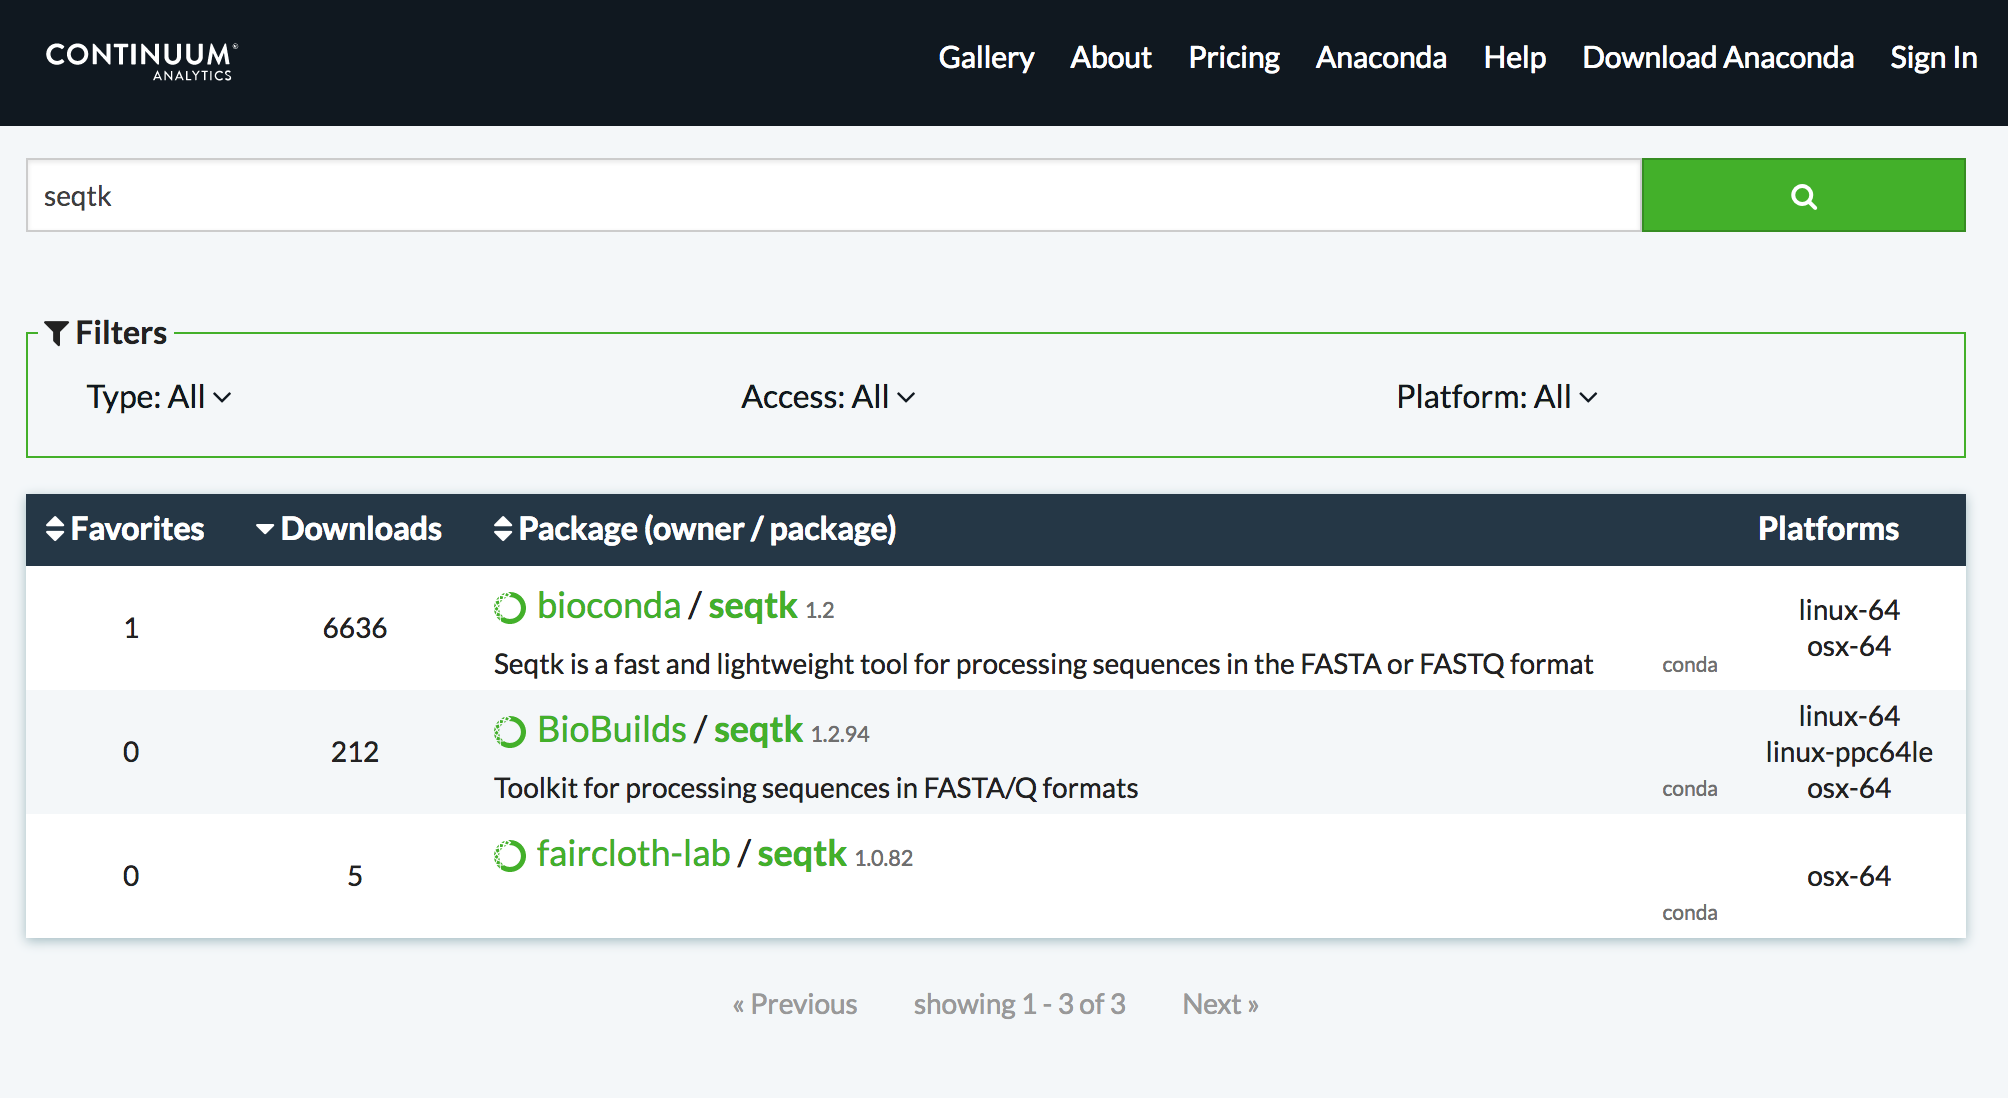Click the favorites count 0 for BioBuilds

pos(131,752)
